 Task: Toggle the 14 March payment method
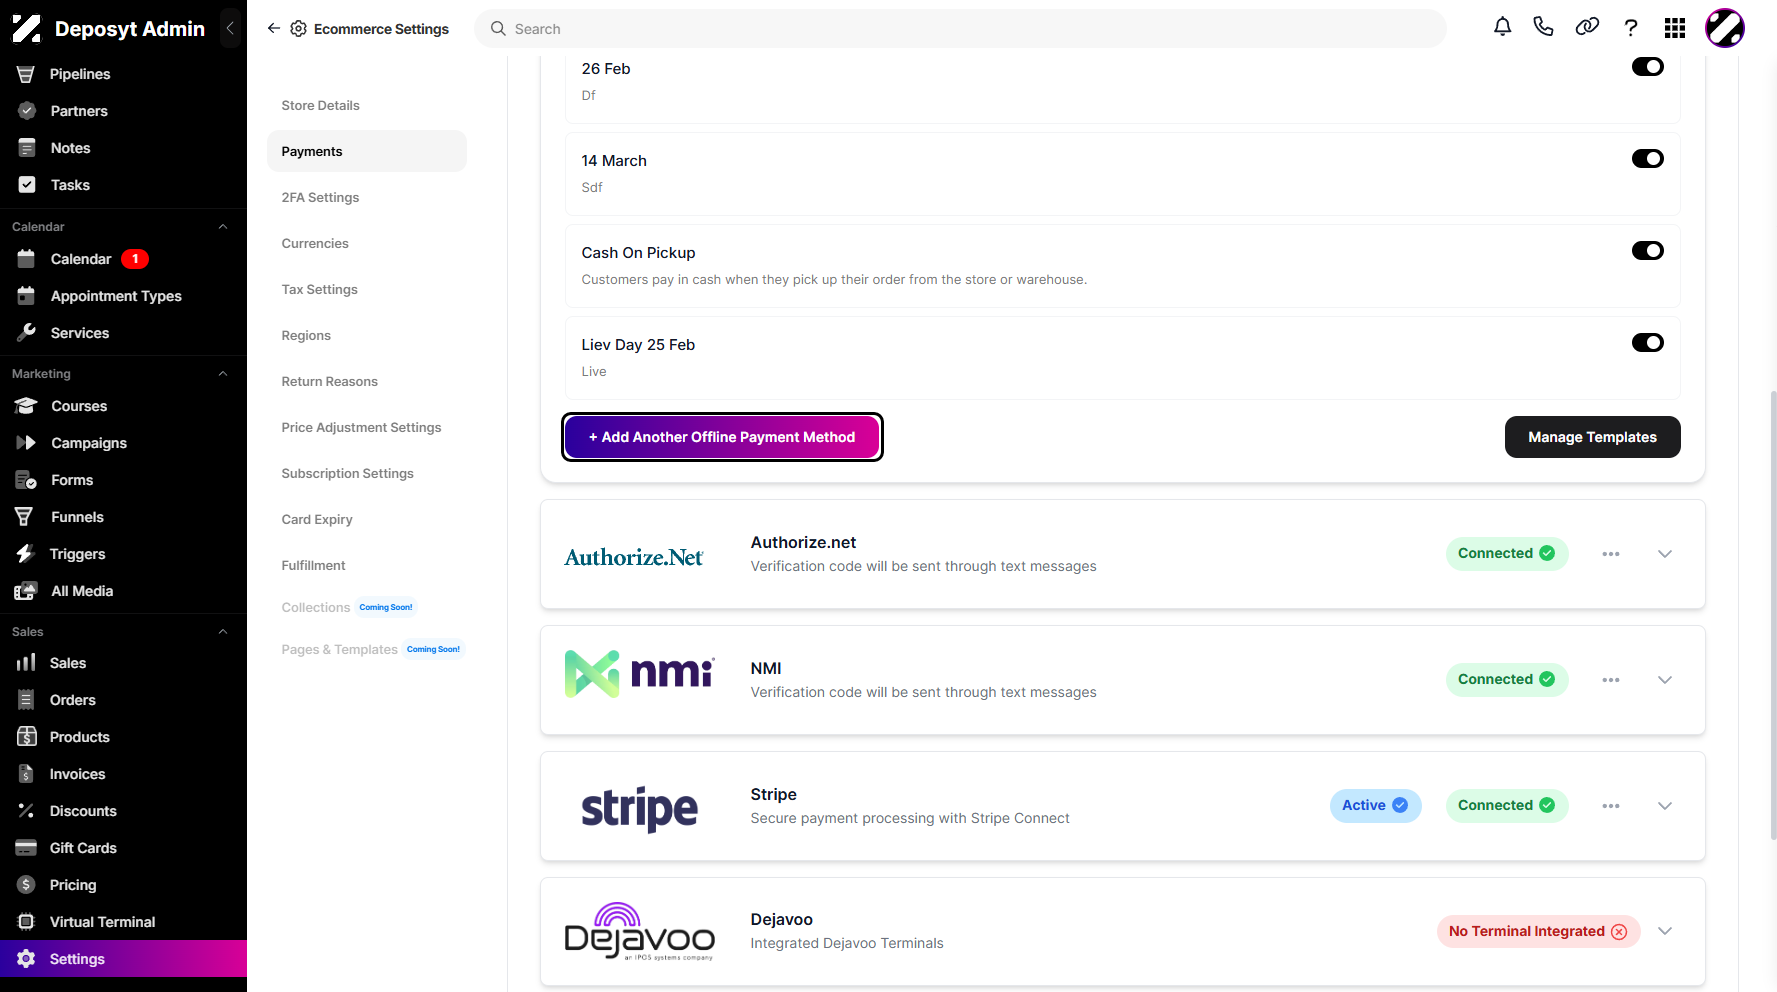(1648, 159)
